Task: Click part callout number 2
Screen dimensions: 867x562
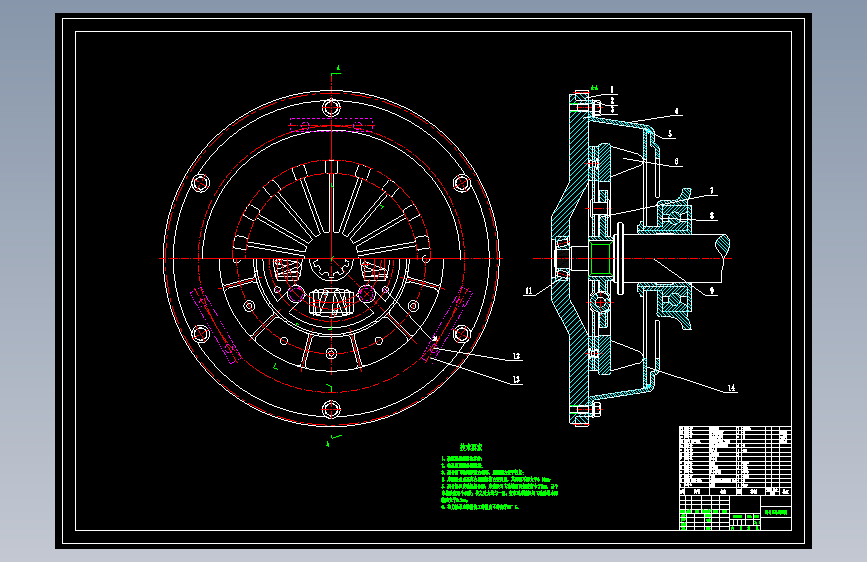Action: tap(612, 101)
